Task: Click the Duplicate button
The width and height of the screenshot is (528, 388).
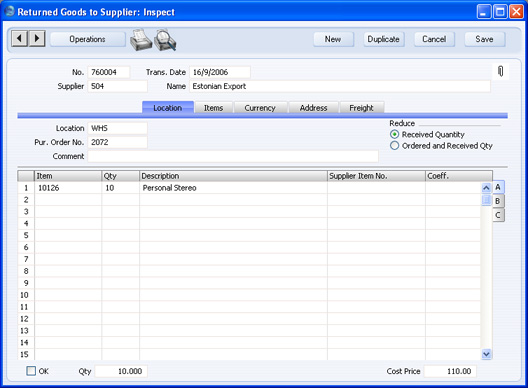Action: coord(384,39)
